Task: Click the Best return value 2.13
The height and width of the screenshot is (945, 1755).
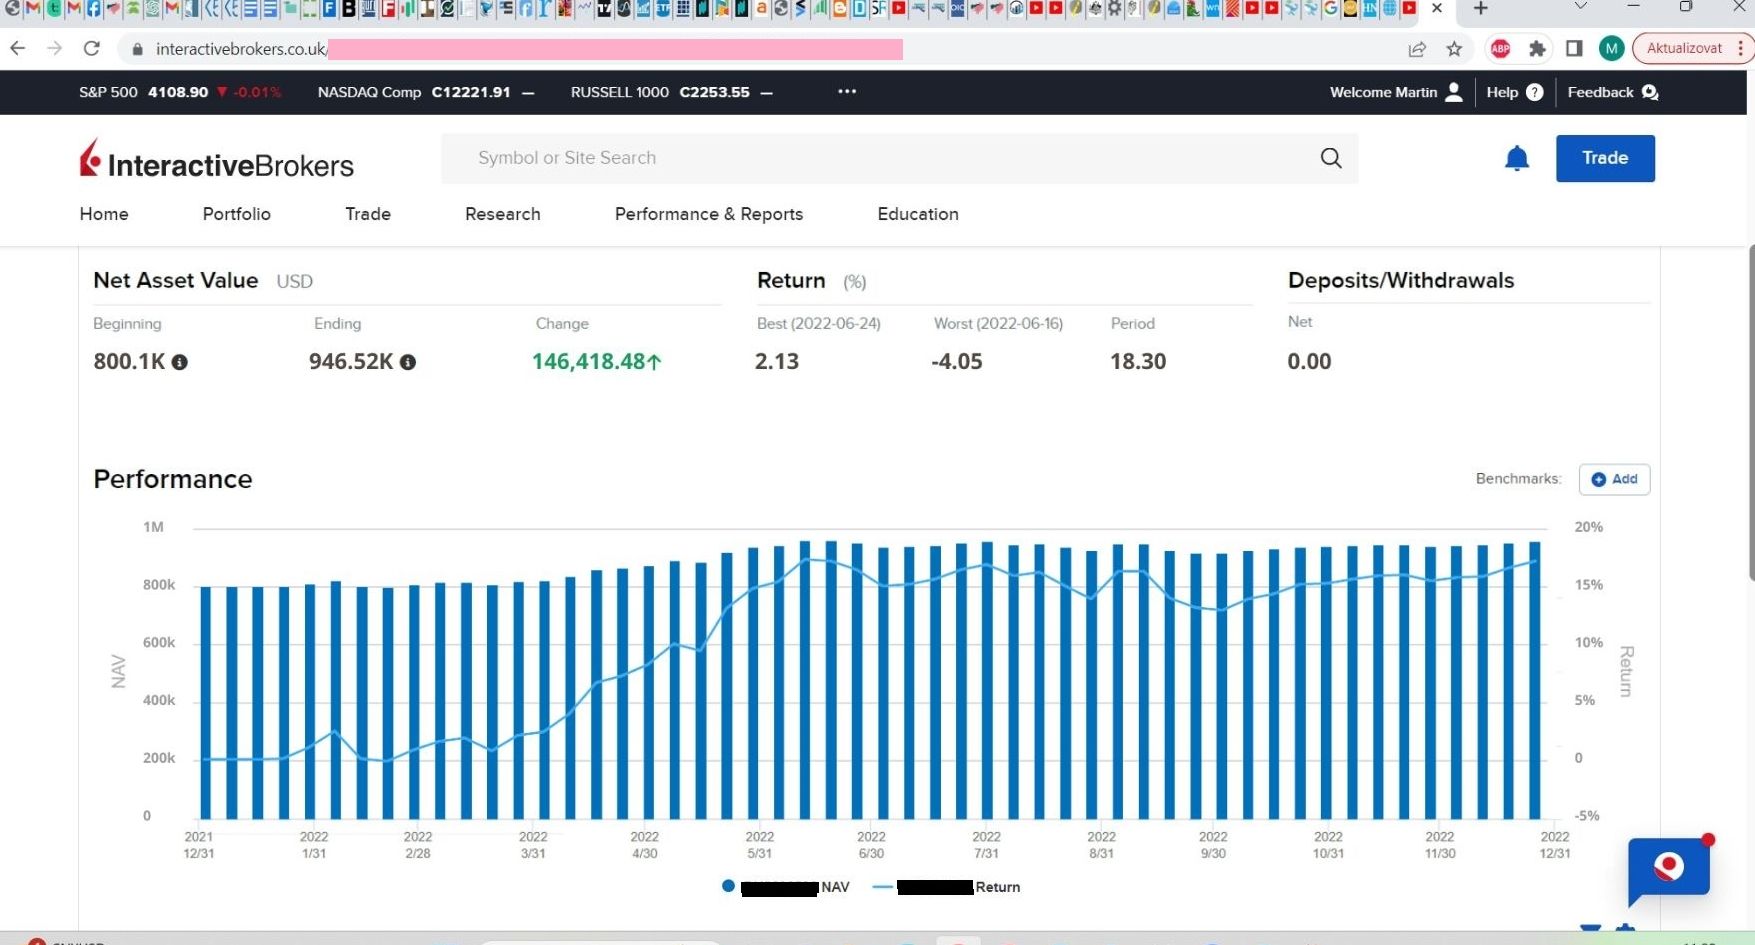Action: 777,362
